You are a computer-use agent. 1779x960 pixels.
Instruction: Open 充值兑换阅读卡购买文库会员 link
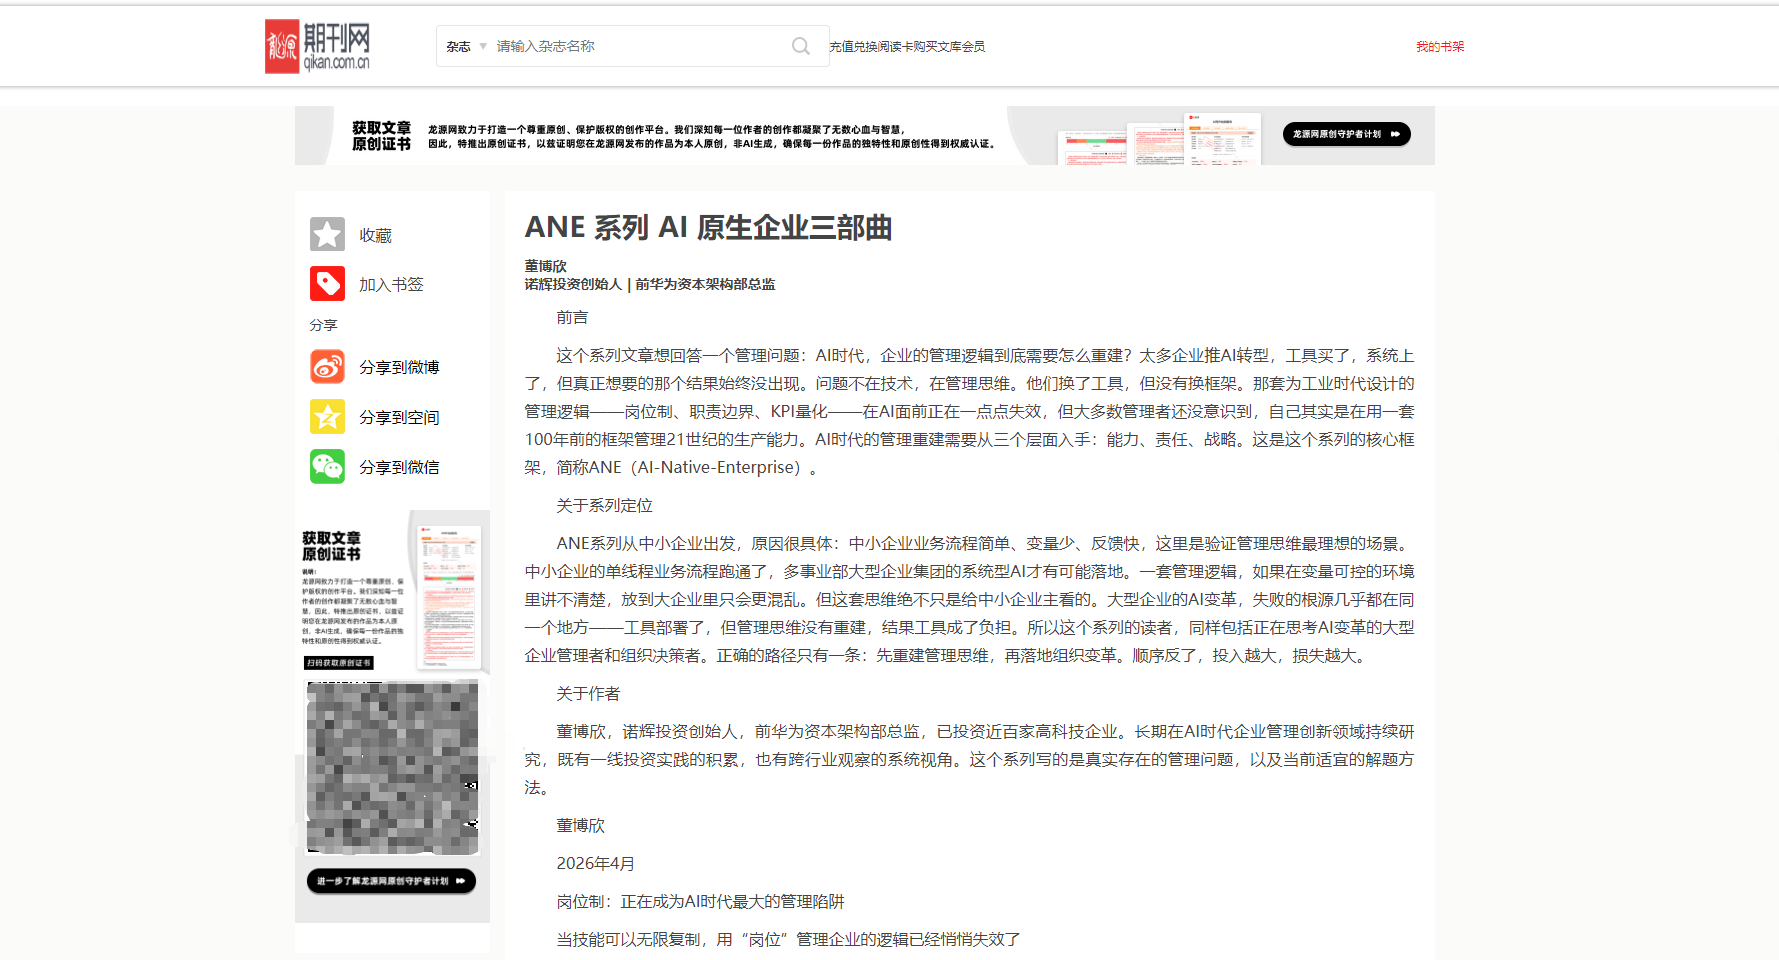[907, 47]
